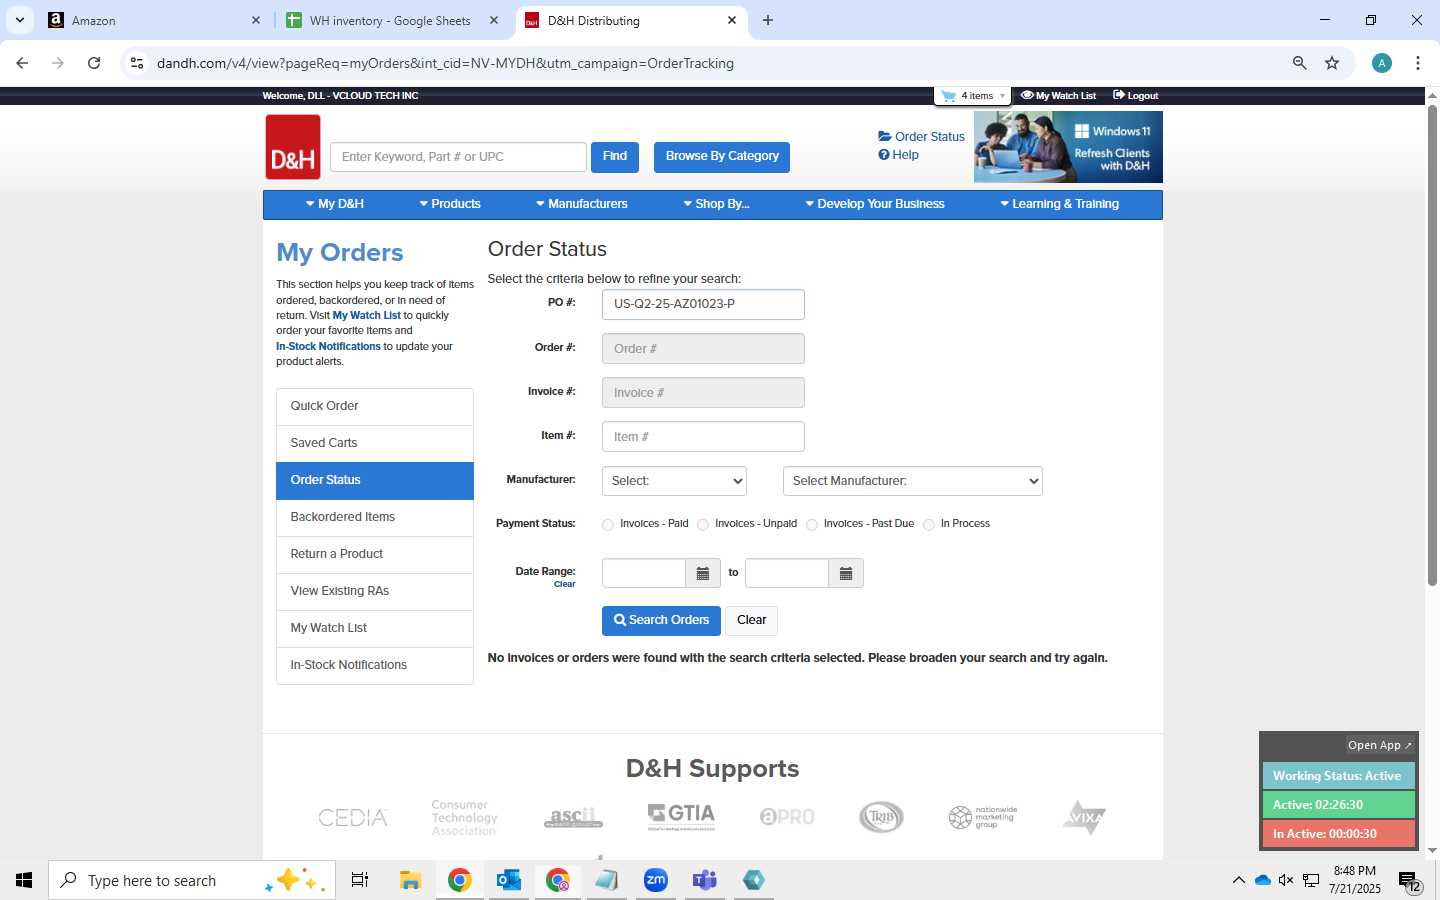Click Browse By Category button
This screenshot has width=1440, height=900.
click(x=722, y=156)
